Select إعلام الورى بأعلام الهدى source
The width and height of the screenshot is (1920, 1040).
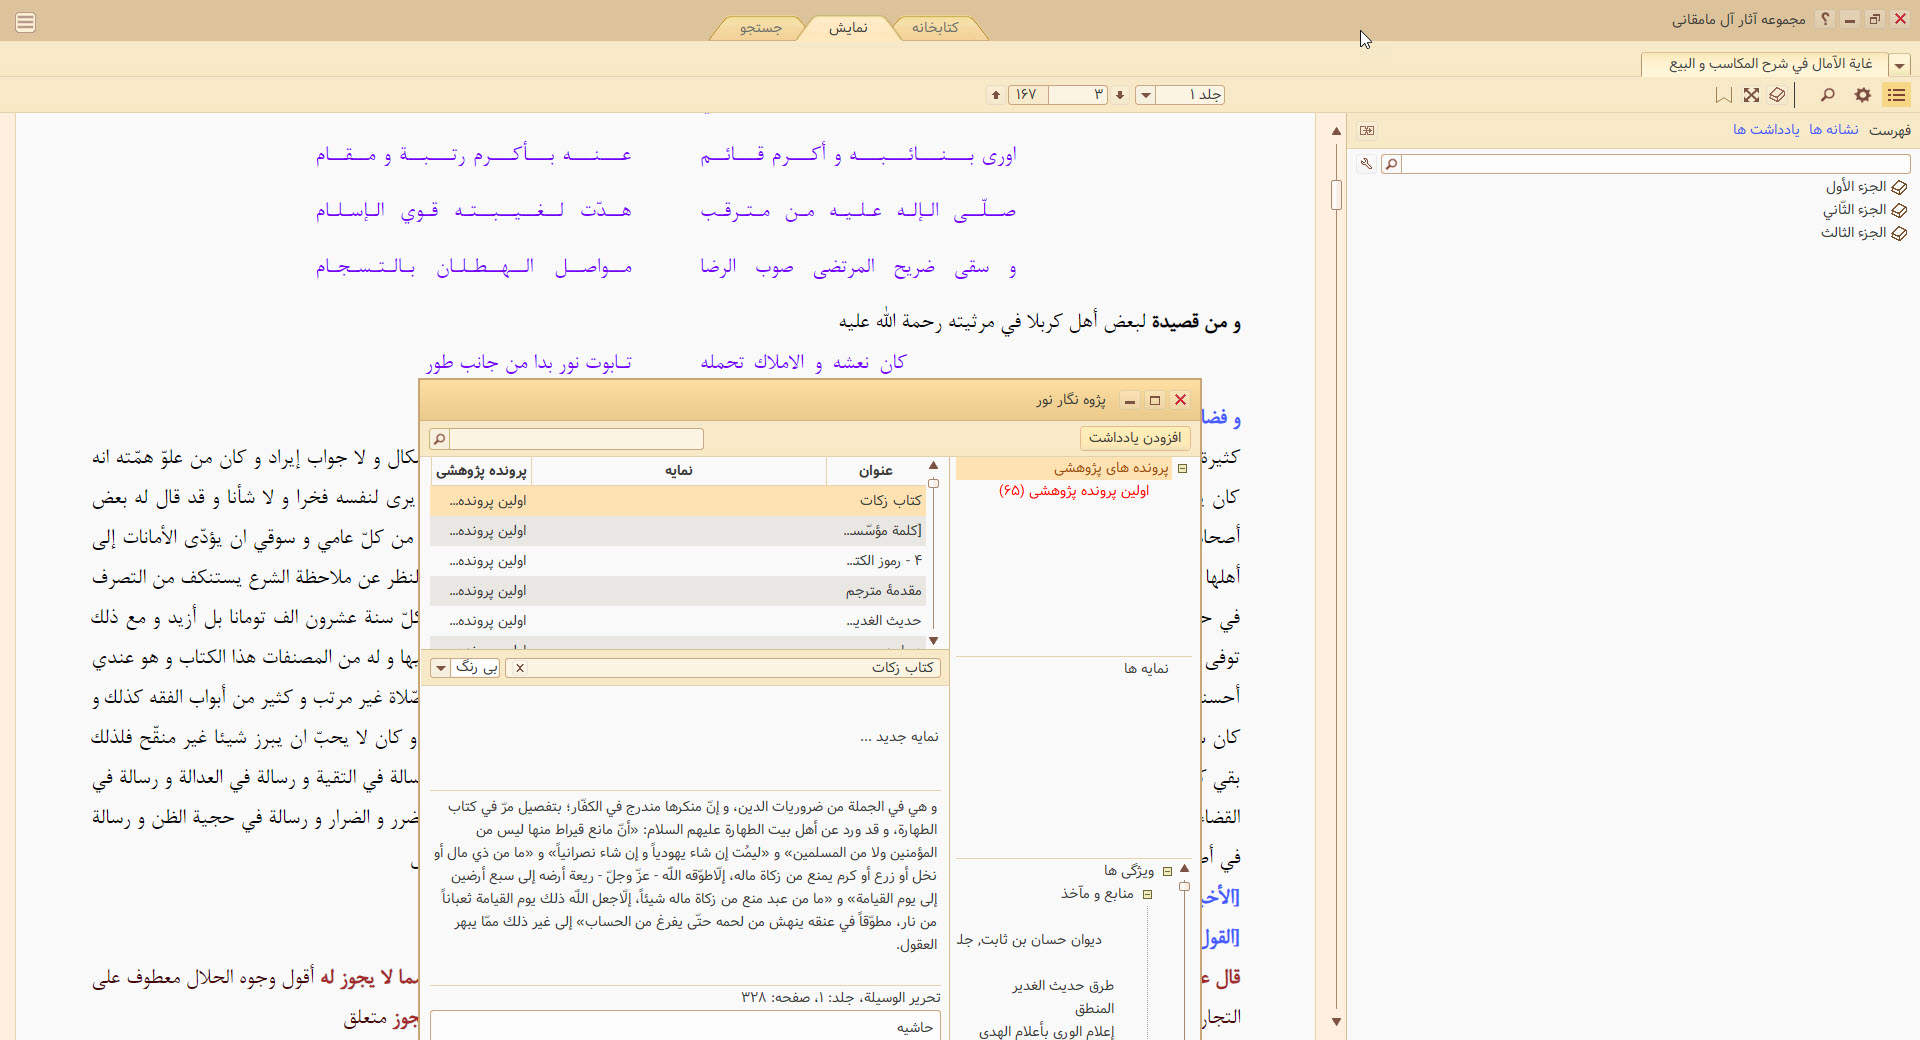coord(1046,1032)
